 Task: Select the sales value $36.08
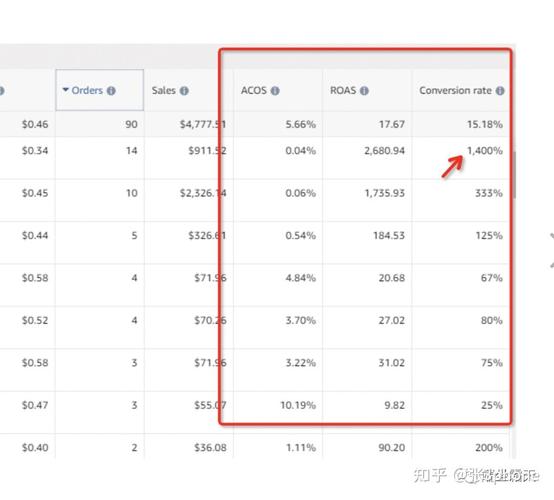(210, 448)
